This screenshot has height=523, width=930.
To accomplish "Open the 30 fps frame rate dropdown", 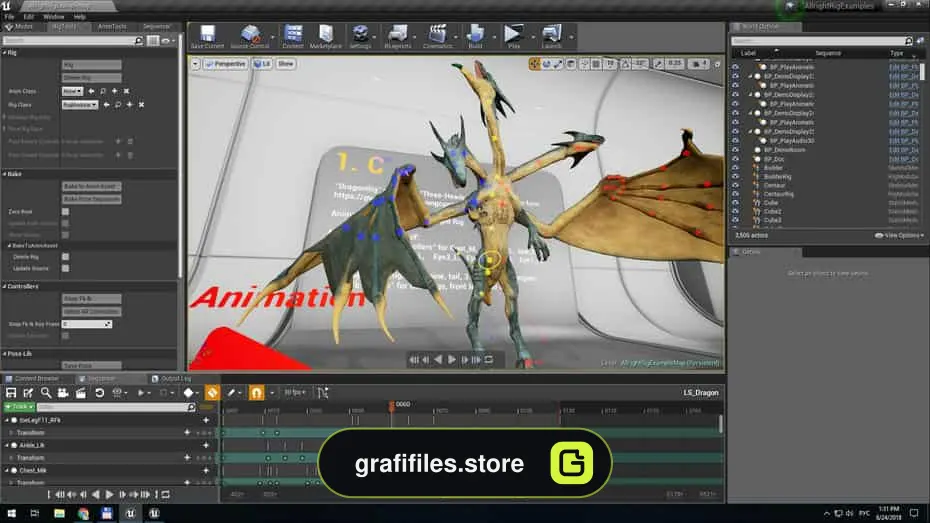I will point(295,393).
